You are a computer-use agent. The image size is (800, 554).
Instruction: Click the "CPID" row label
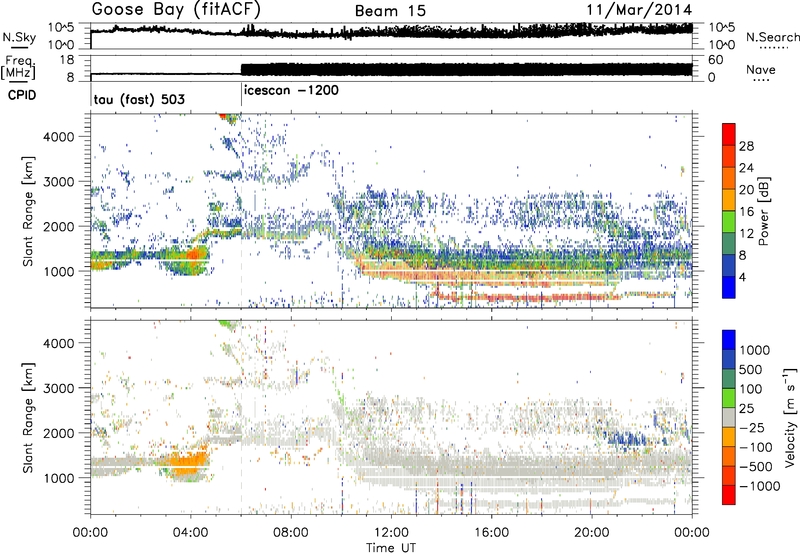pyautogui.click(x=22, y=95)
